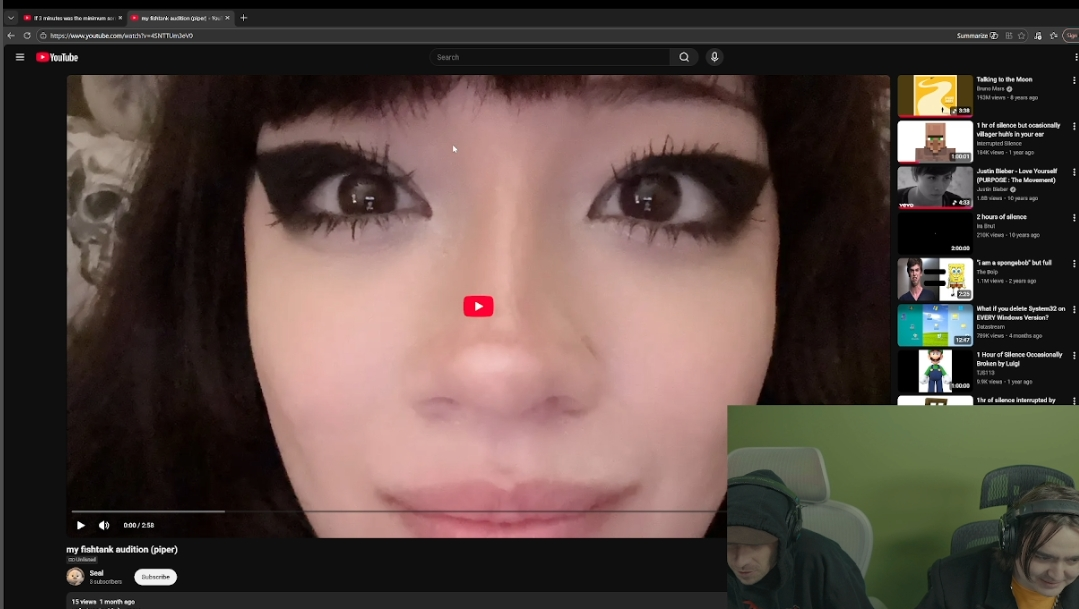Screen dimensions: 1079x609
Task: Open options menu for villager silence video
Action: click(x=1073, y=127)
